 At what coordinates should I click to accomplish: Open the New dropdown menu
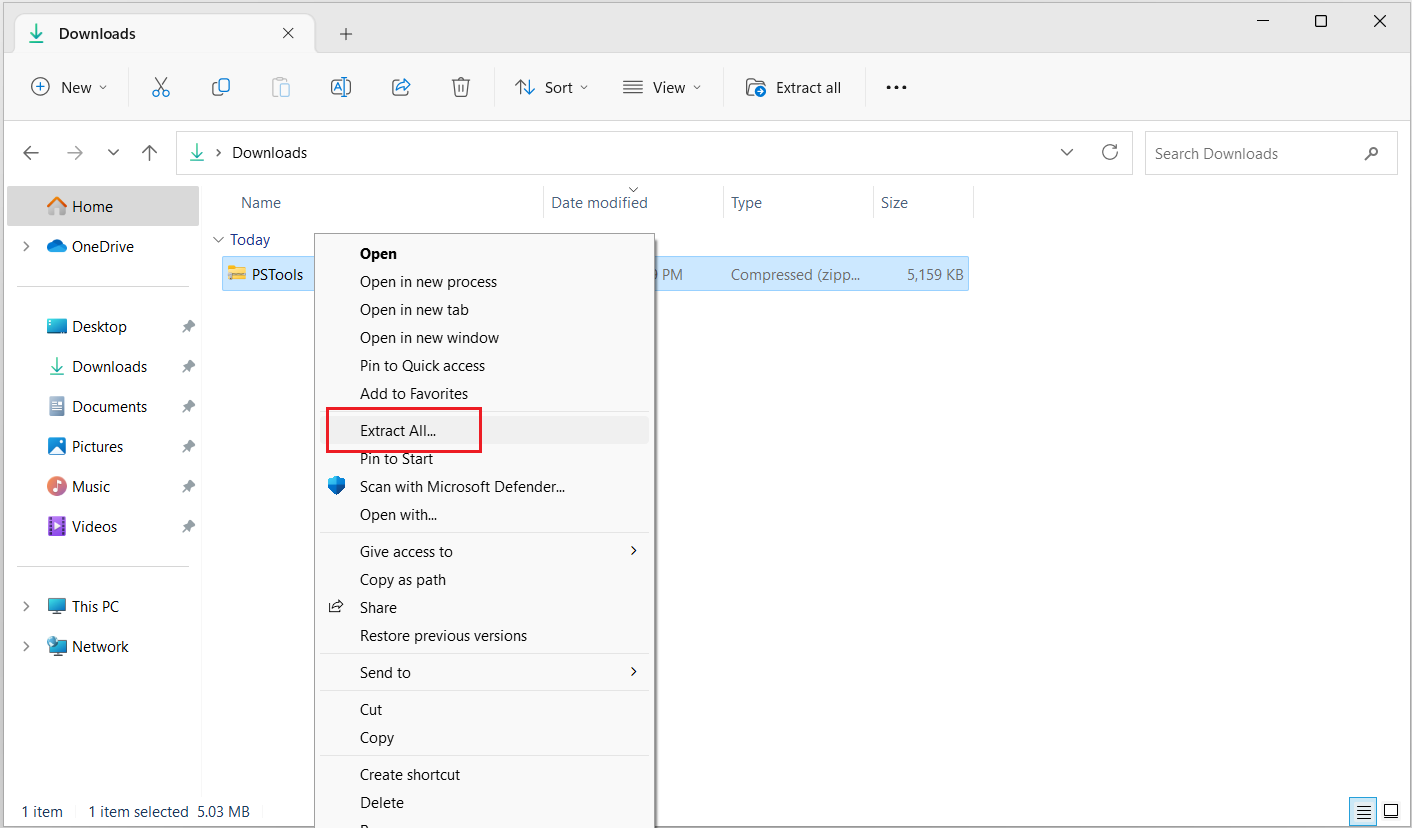[69, 88]
